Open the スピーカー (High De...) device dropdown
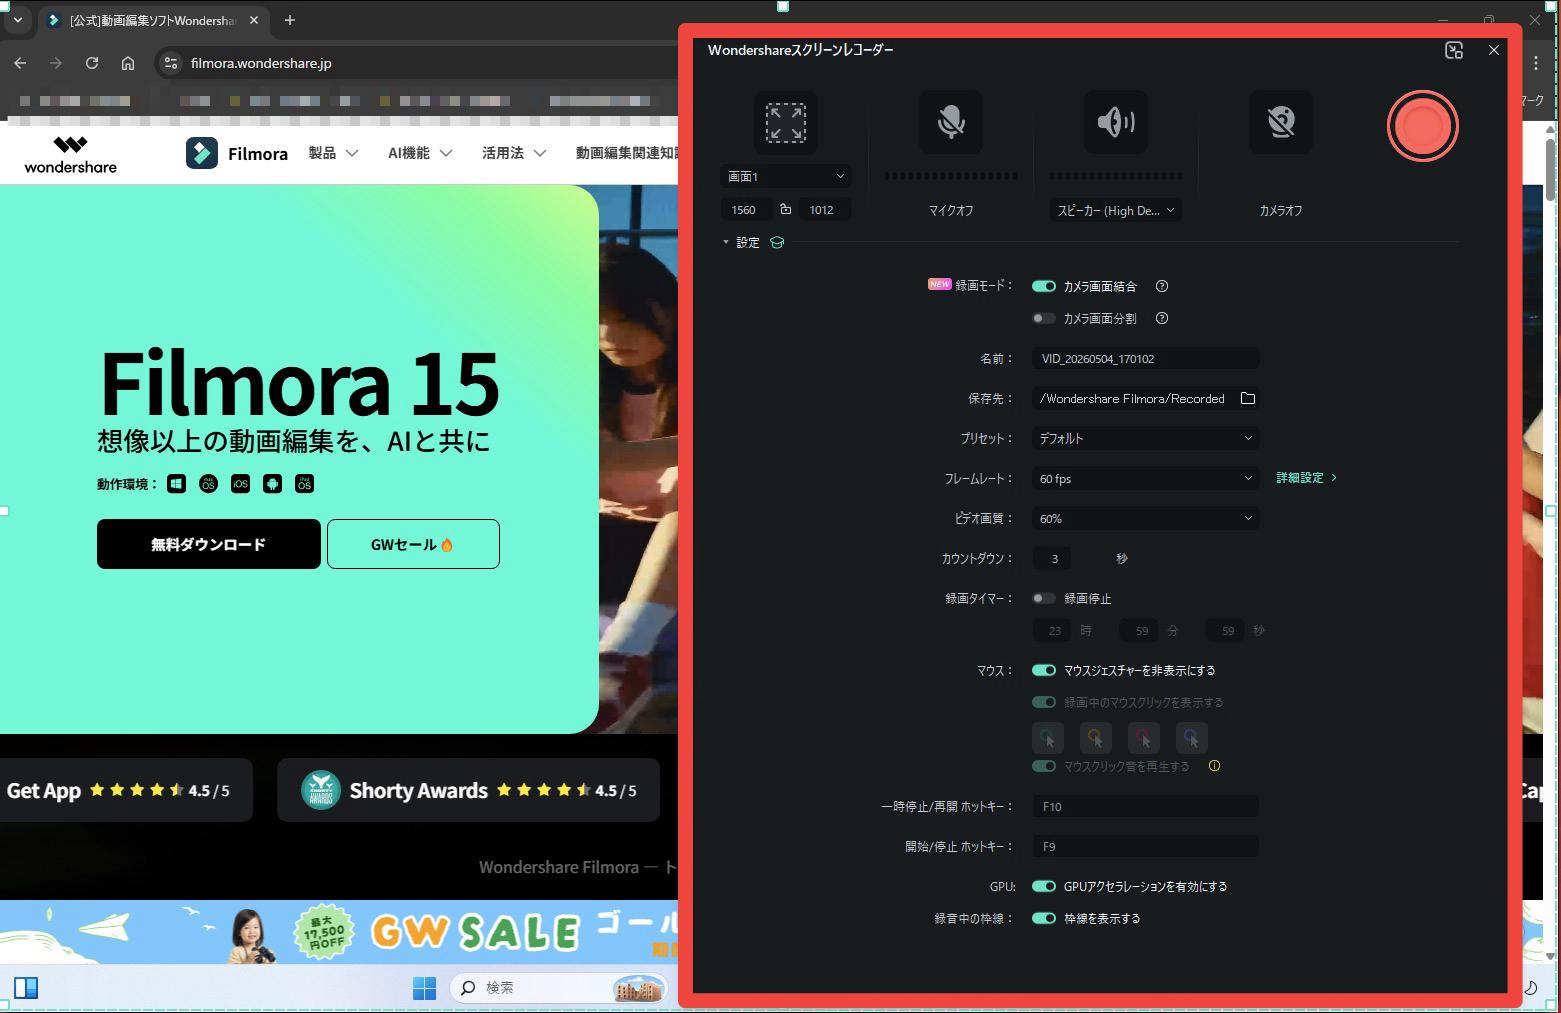Viewport: 1561px width, 1013px height. pyautogui.click(x=1116, y=210)
